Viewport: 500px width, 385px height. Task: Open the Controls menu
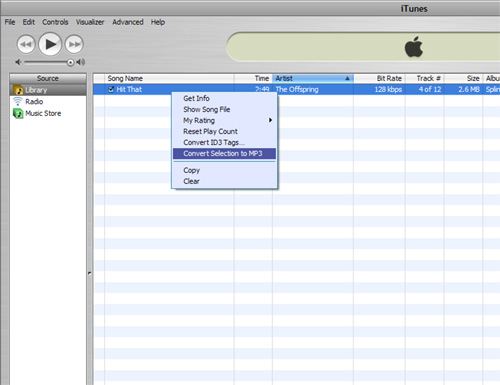pos(55,22)
